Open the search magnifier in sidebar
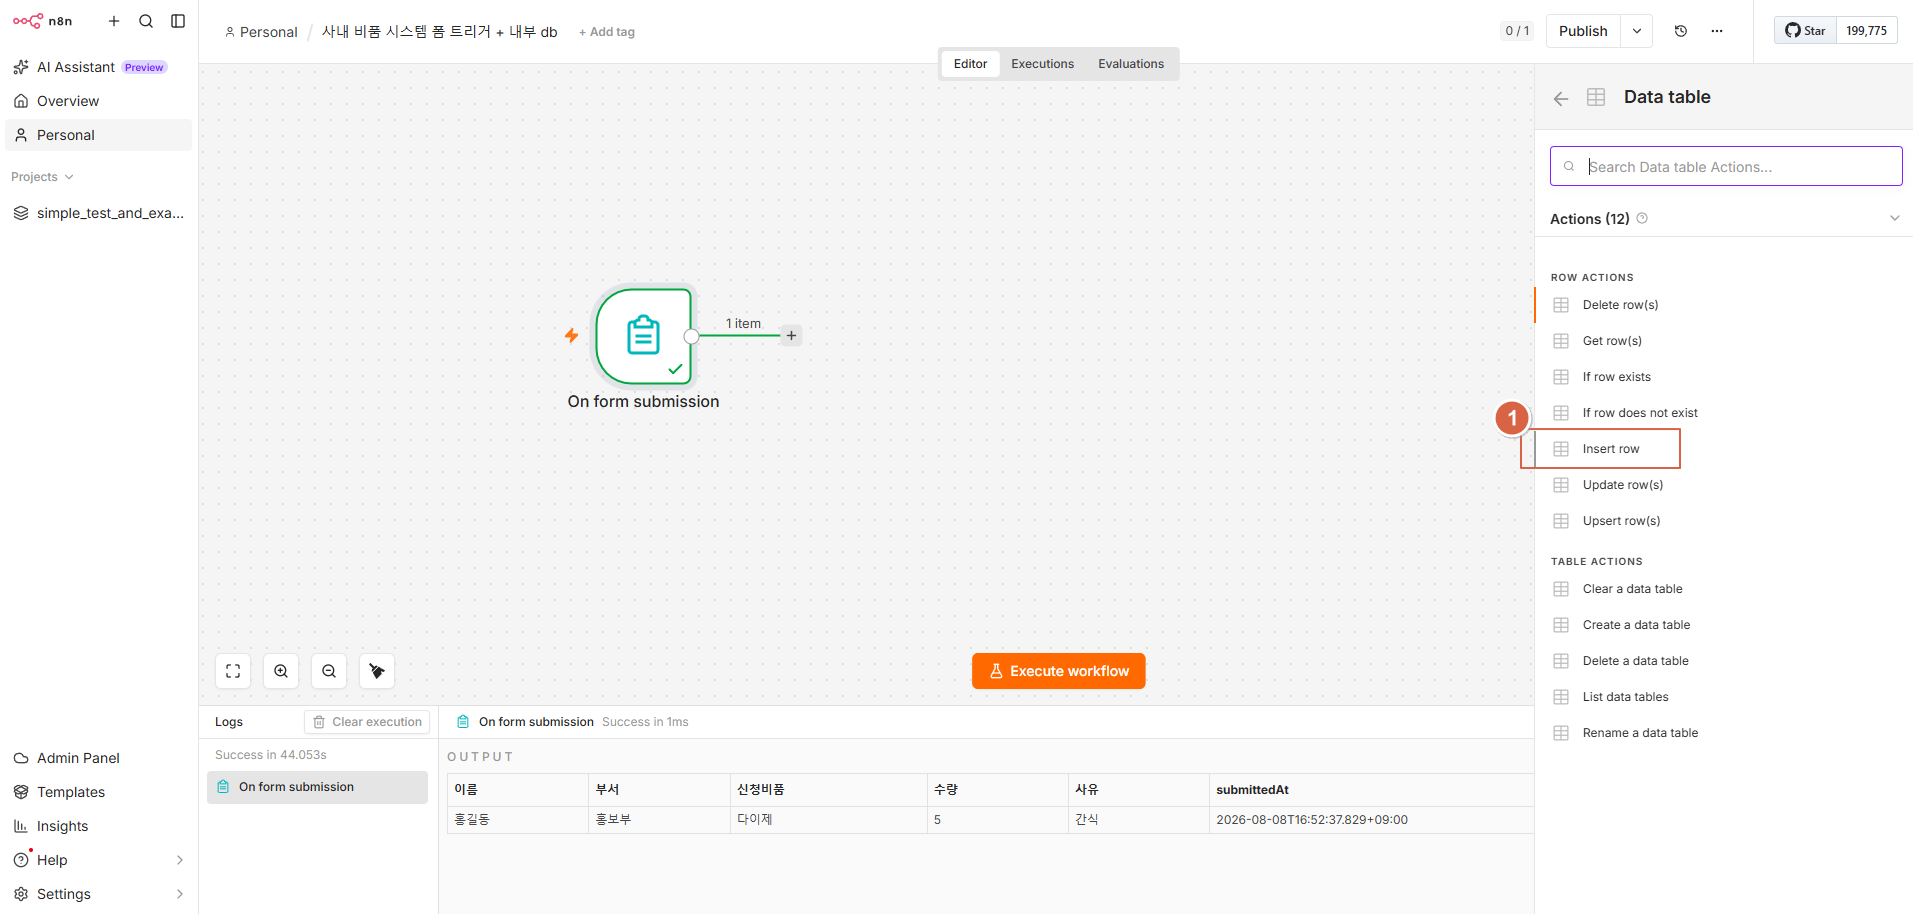 [x=146, y=21]
